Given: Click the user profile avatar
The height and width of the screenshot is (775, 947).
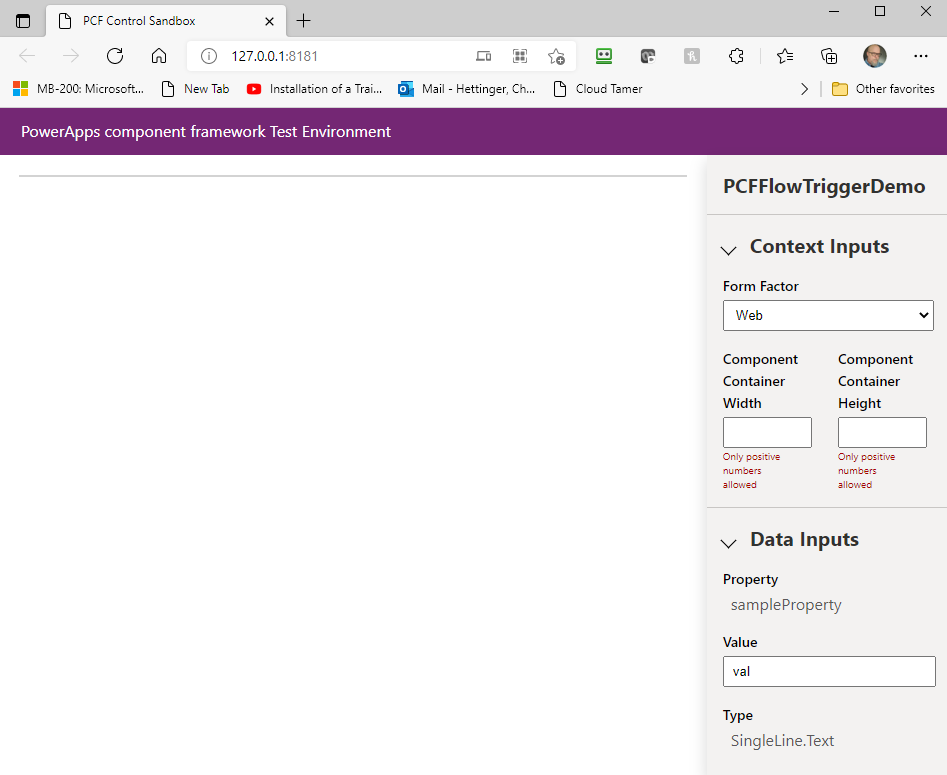Looking at the screenshot, I should tap(875, 56).
